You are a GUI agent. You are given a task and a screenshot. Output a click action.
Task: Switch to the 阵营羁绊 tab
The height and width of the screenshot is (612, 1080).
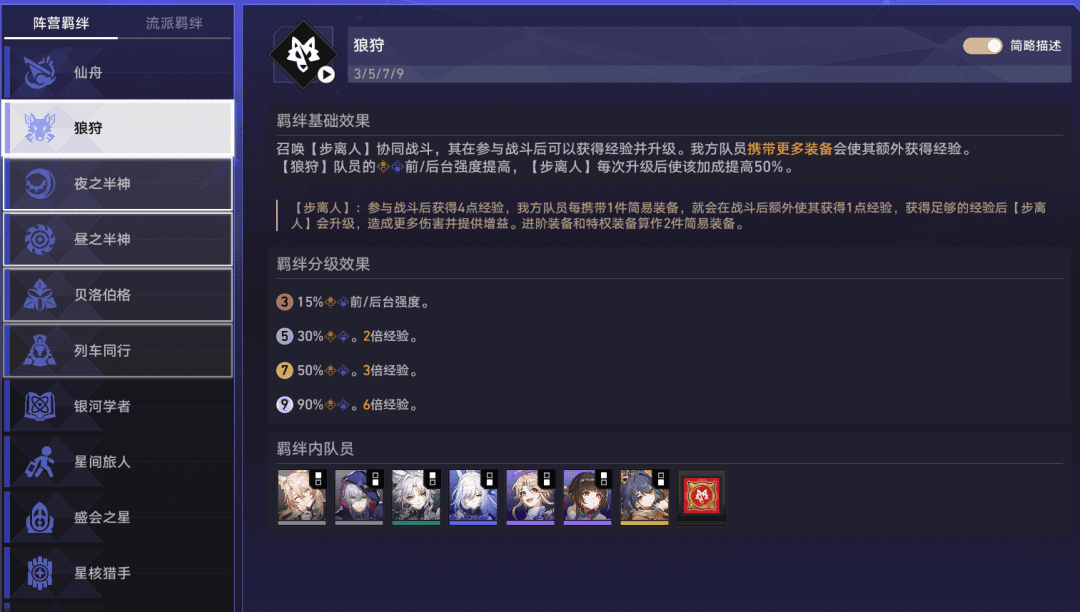(x=61, y=23)
